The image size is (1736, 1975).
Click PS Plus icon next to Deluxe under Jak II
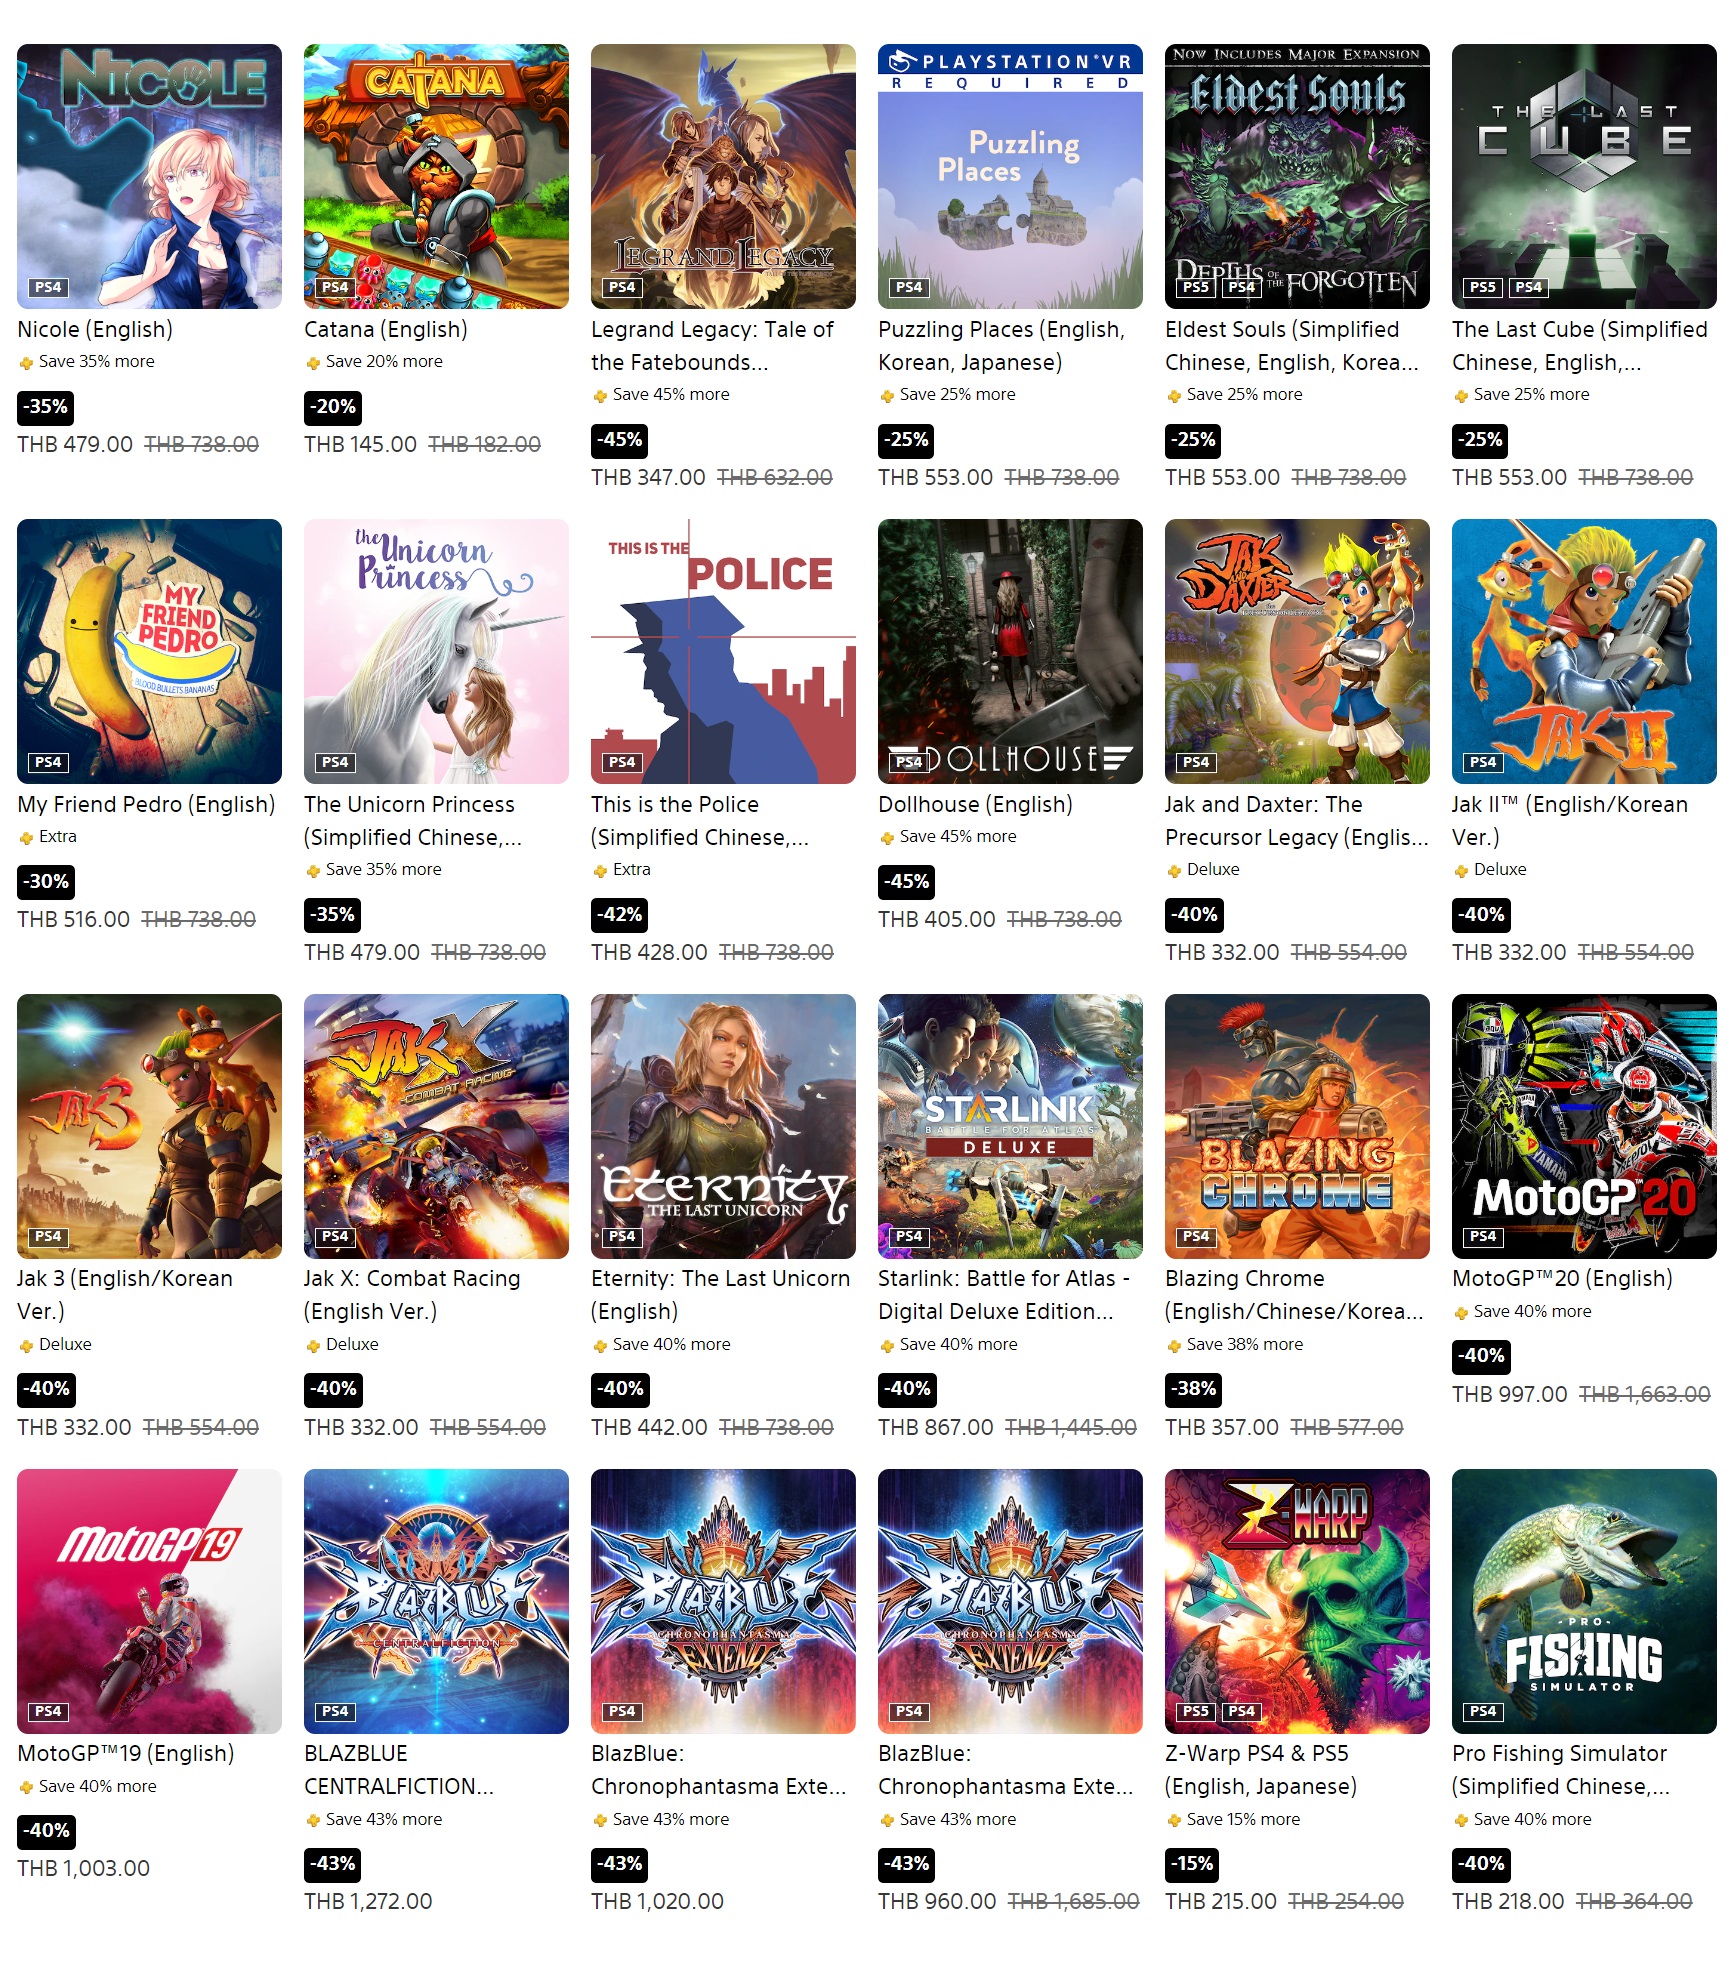(x=1461, y=870)
